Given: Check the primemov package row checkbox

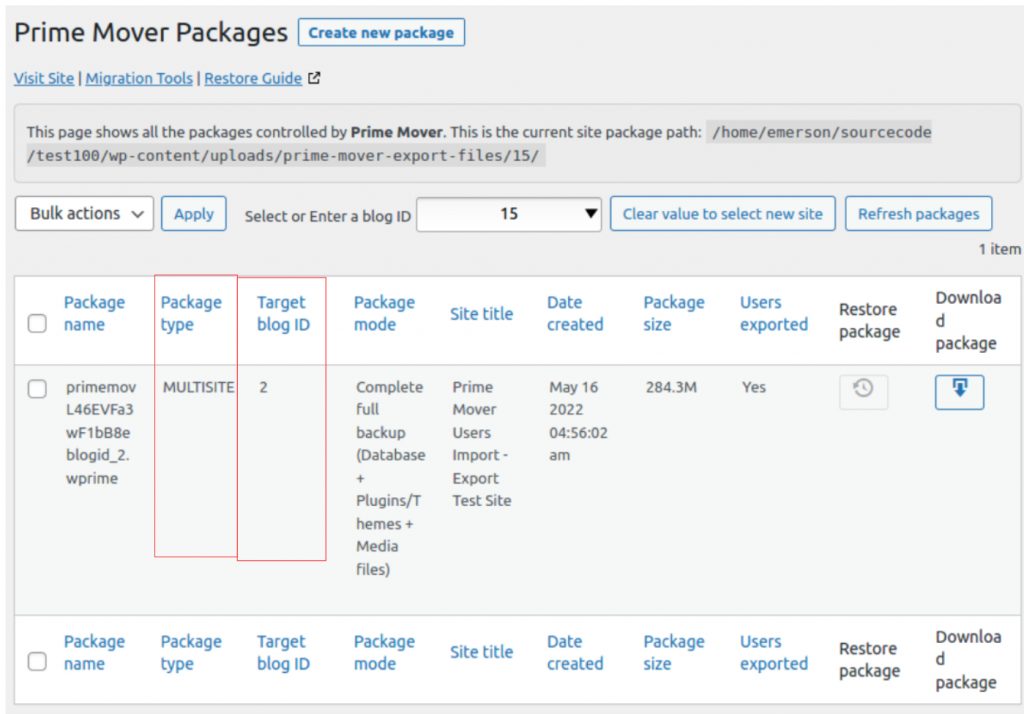Looking at the screenshot, I should coord(37,389).
